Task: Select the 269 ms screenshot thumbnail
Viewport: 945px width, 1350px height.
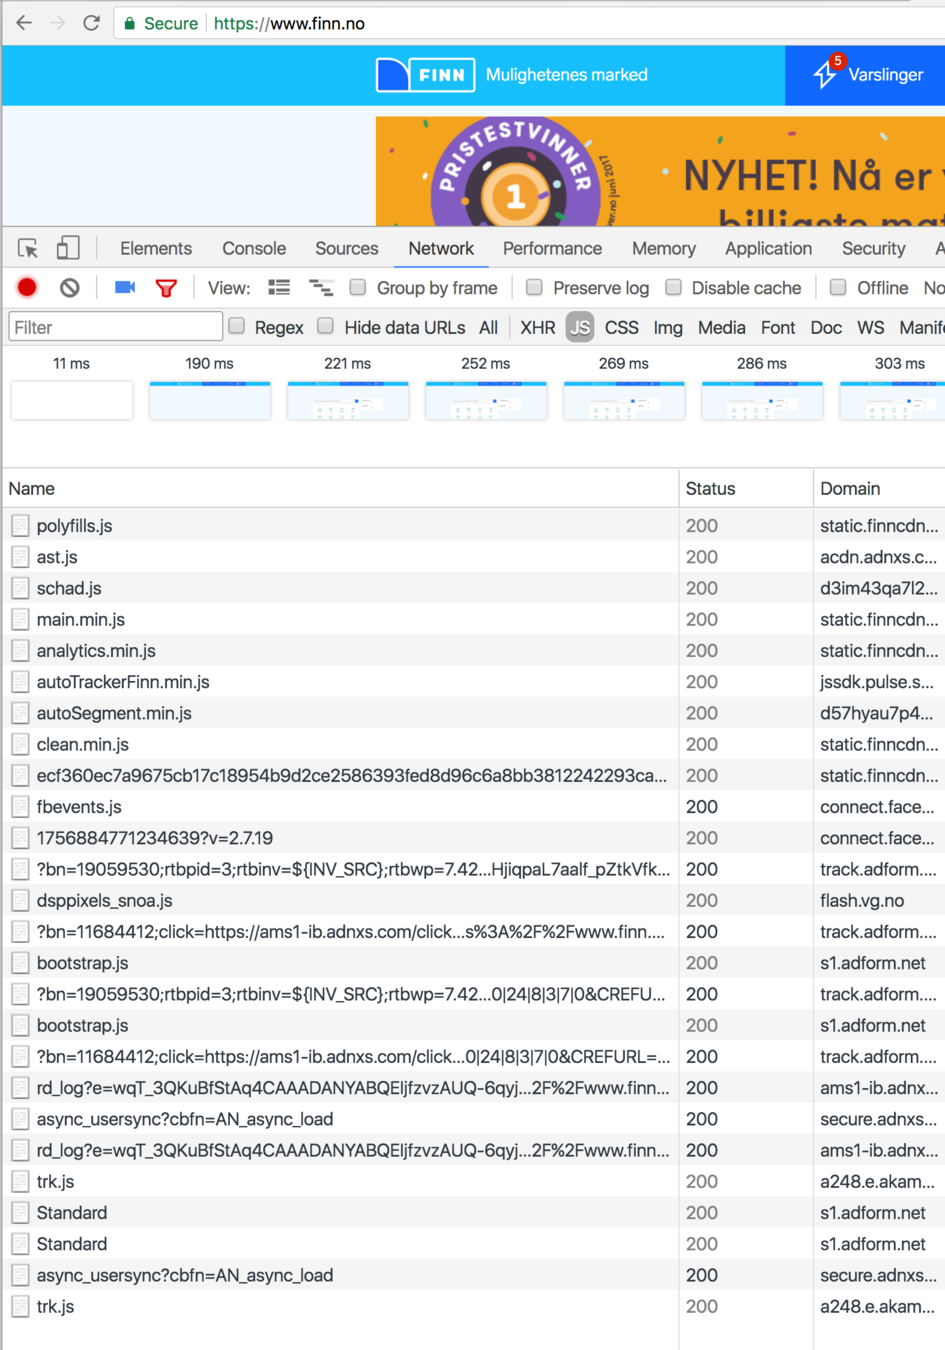Action: click(624, 400)
